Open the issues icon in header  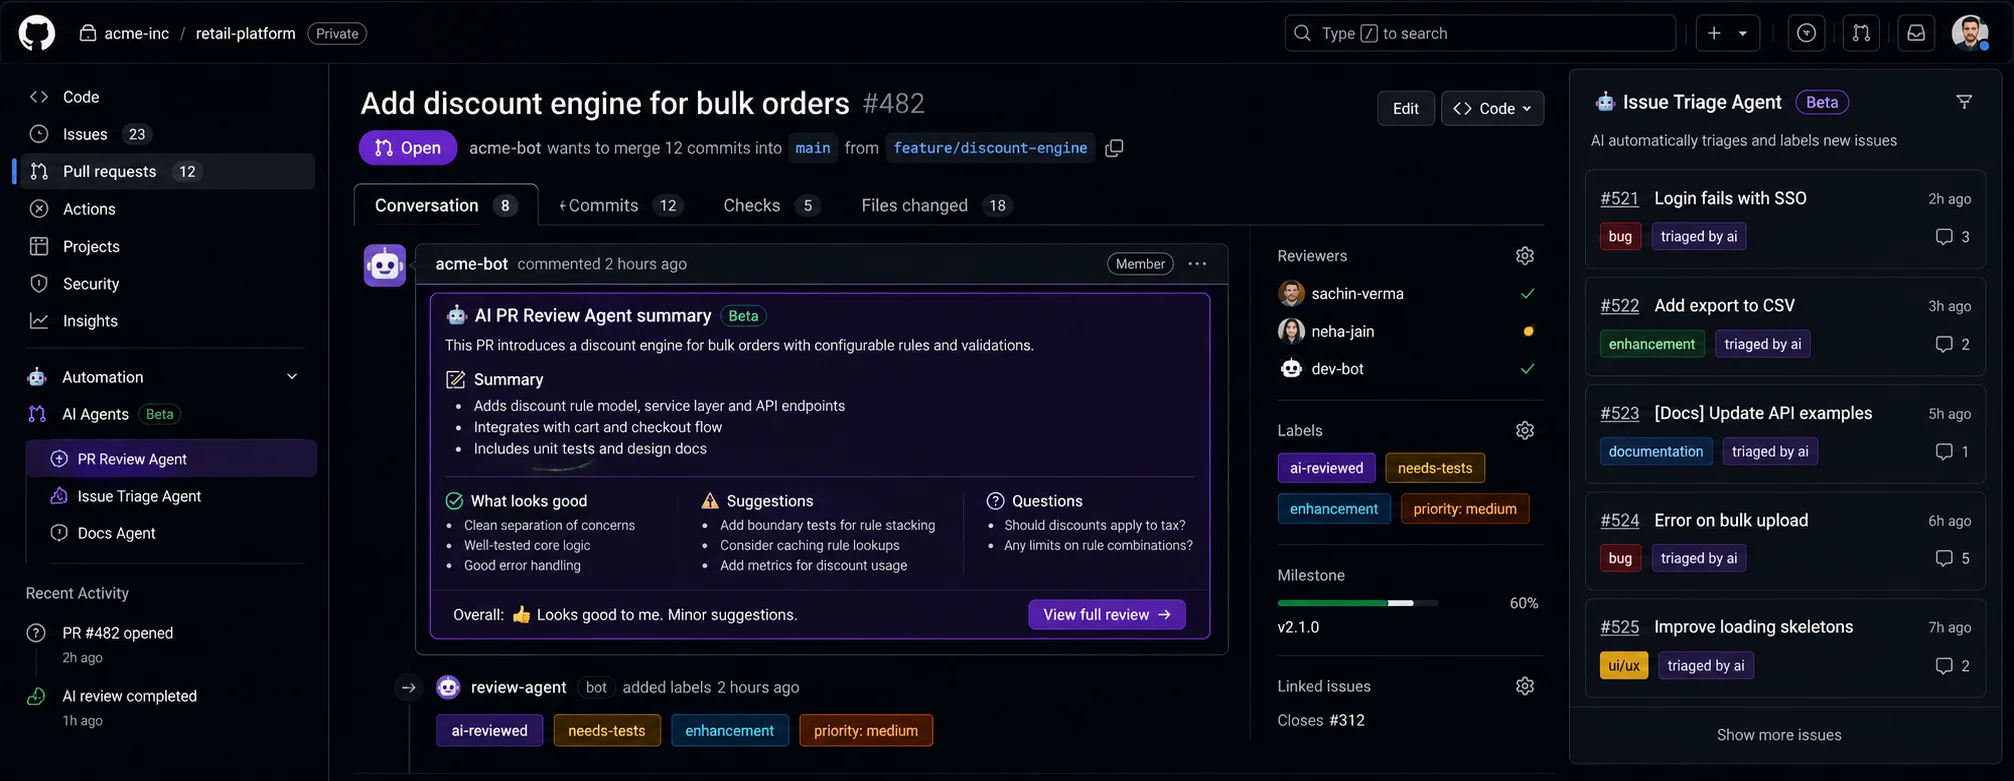[1806, 33]
